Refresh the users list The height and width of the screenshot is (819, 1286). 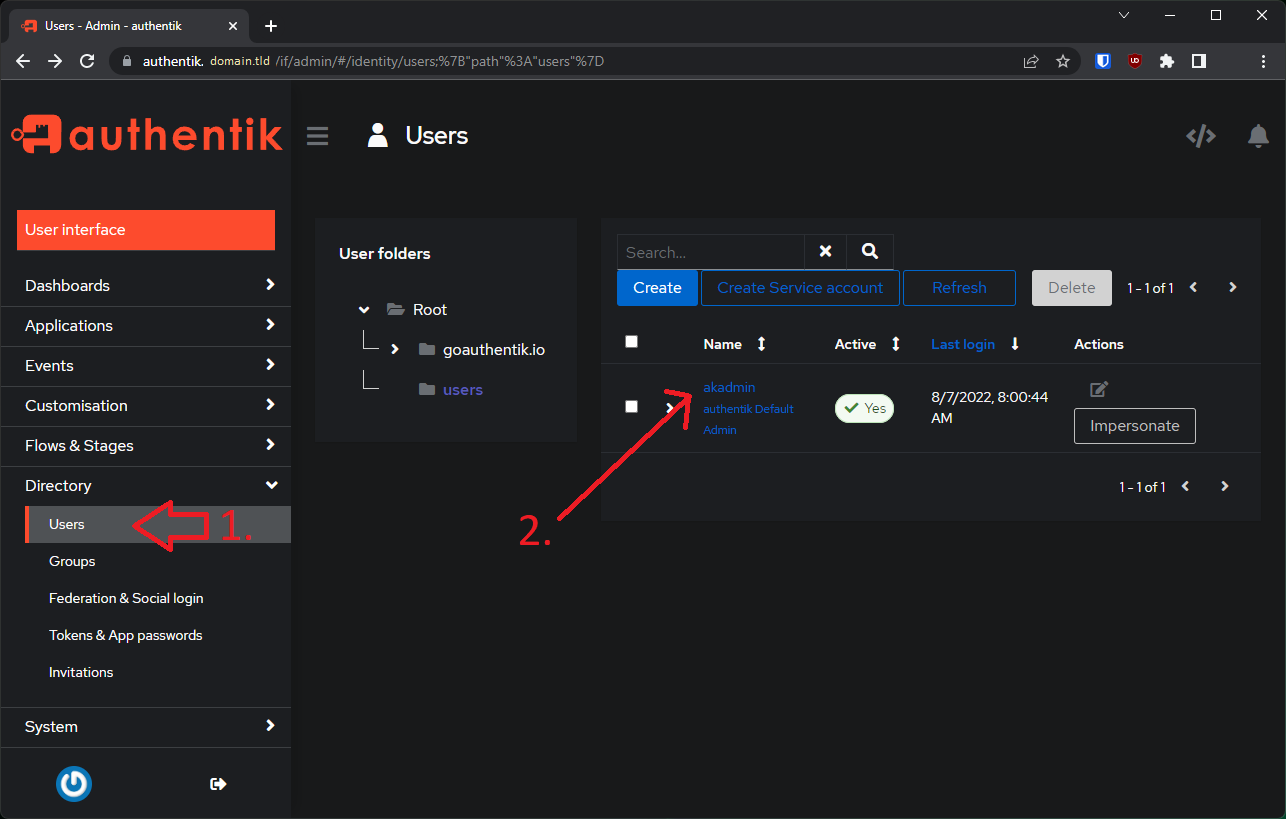[959, 288]
